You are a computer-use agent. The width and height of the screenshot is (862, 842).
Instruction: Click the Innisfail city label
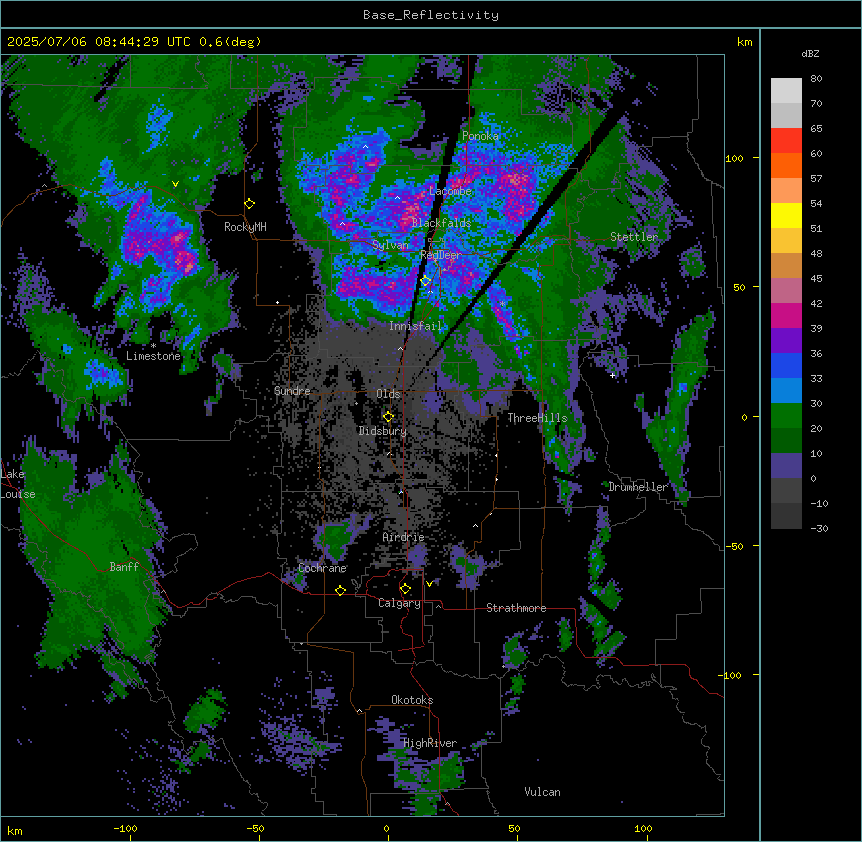416,326
